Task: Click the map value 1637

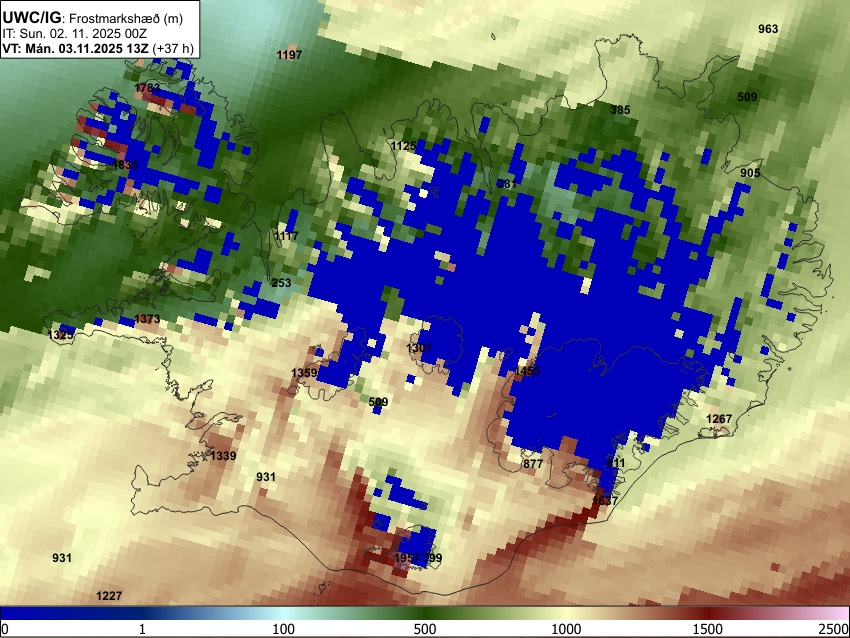Action: pos(604,501)
